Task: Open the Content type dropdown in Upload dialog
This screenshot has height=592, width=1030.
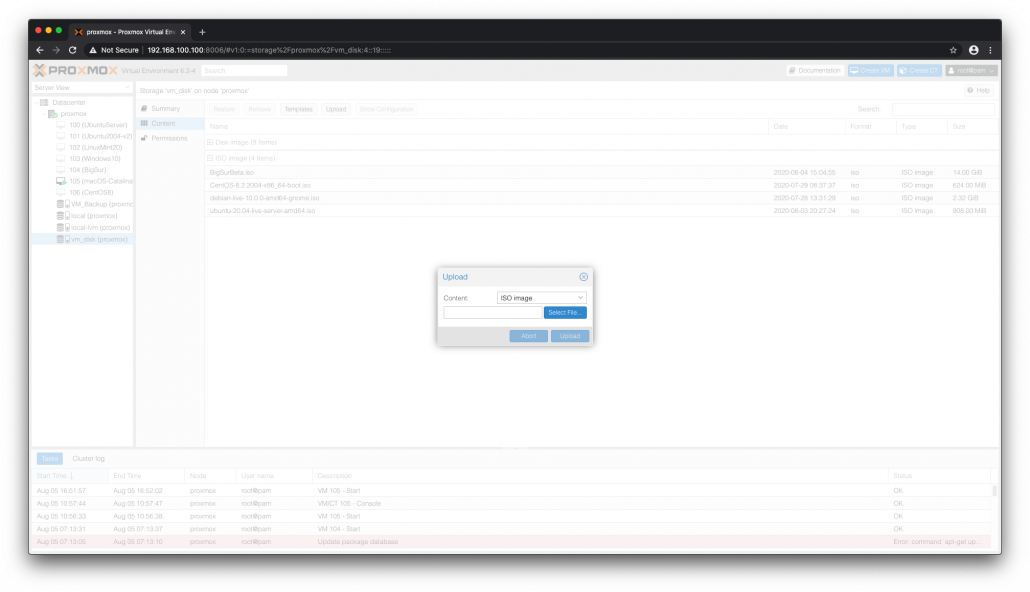Action: click(x=541, y=298)
